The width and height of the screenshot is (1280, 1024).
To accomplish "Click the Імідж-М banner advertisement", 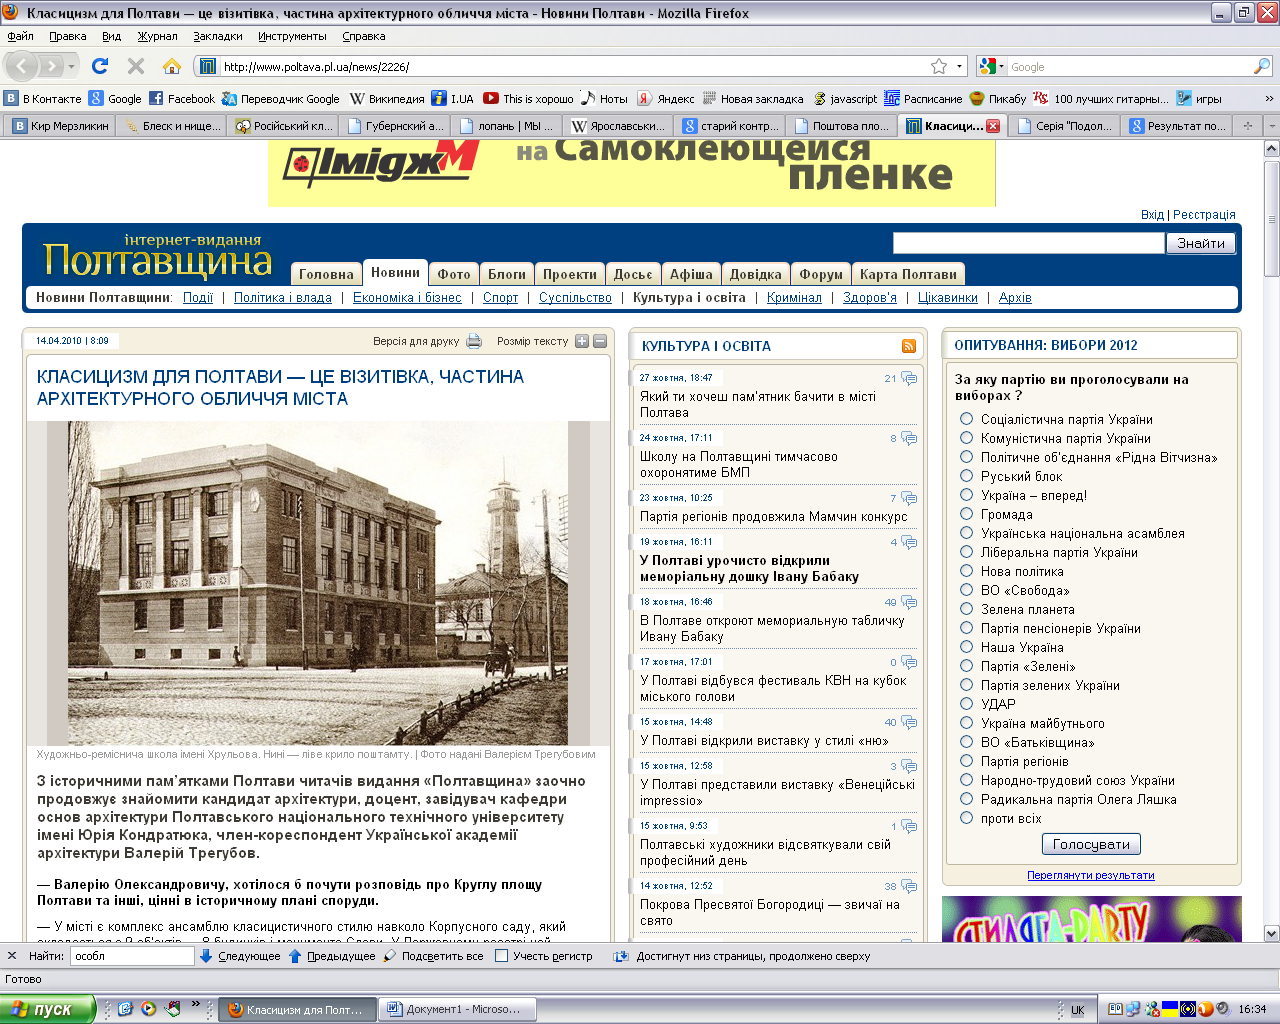I will (x=631, y=173).
